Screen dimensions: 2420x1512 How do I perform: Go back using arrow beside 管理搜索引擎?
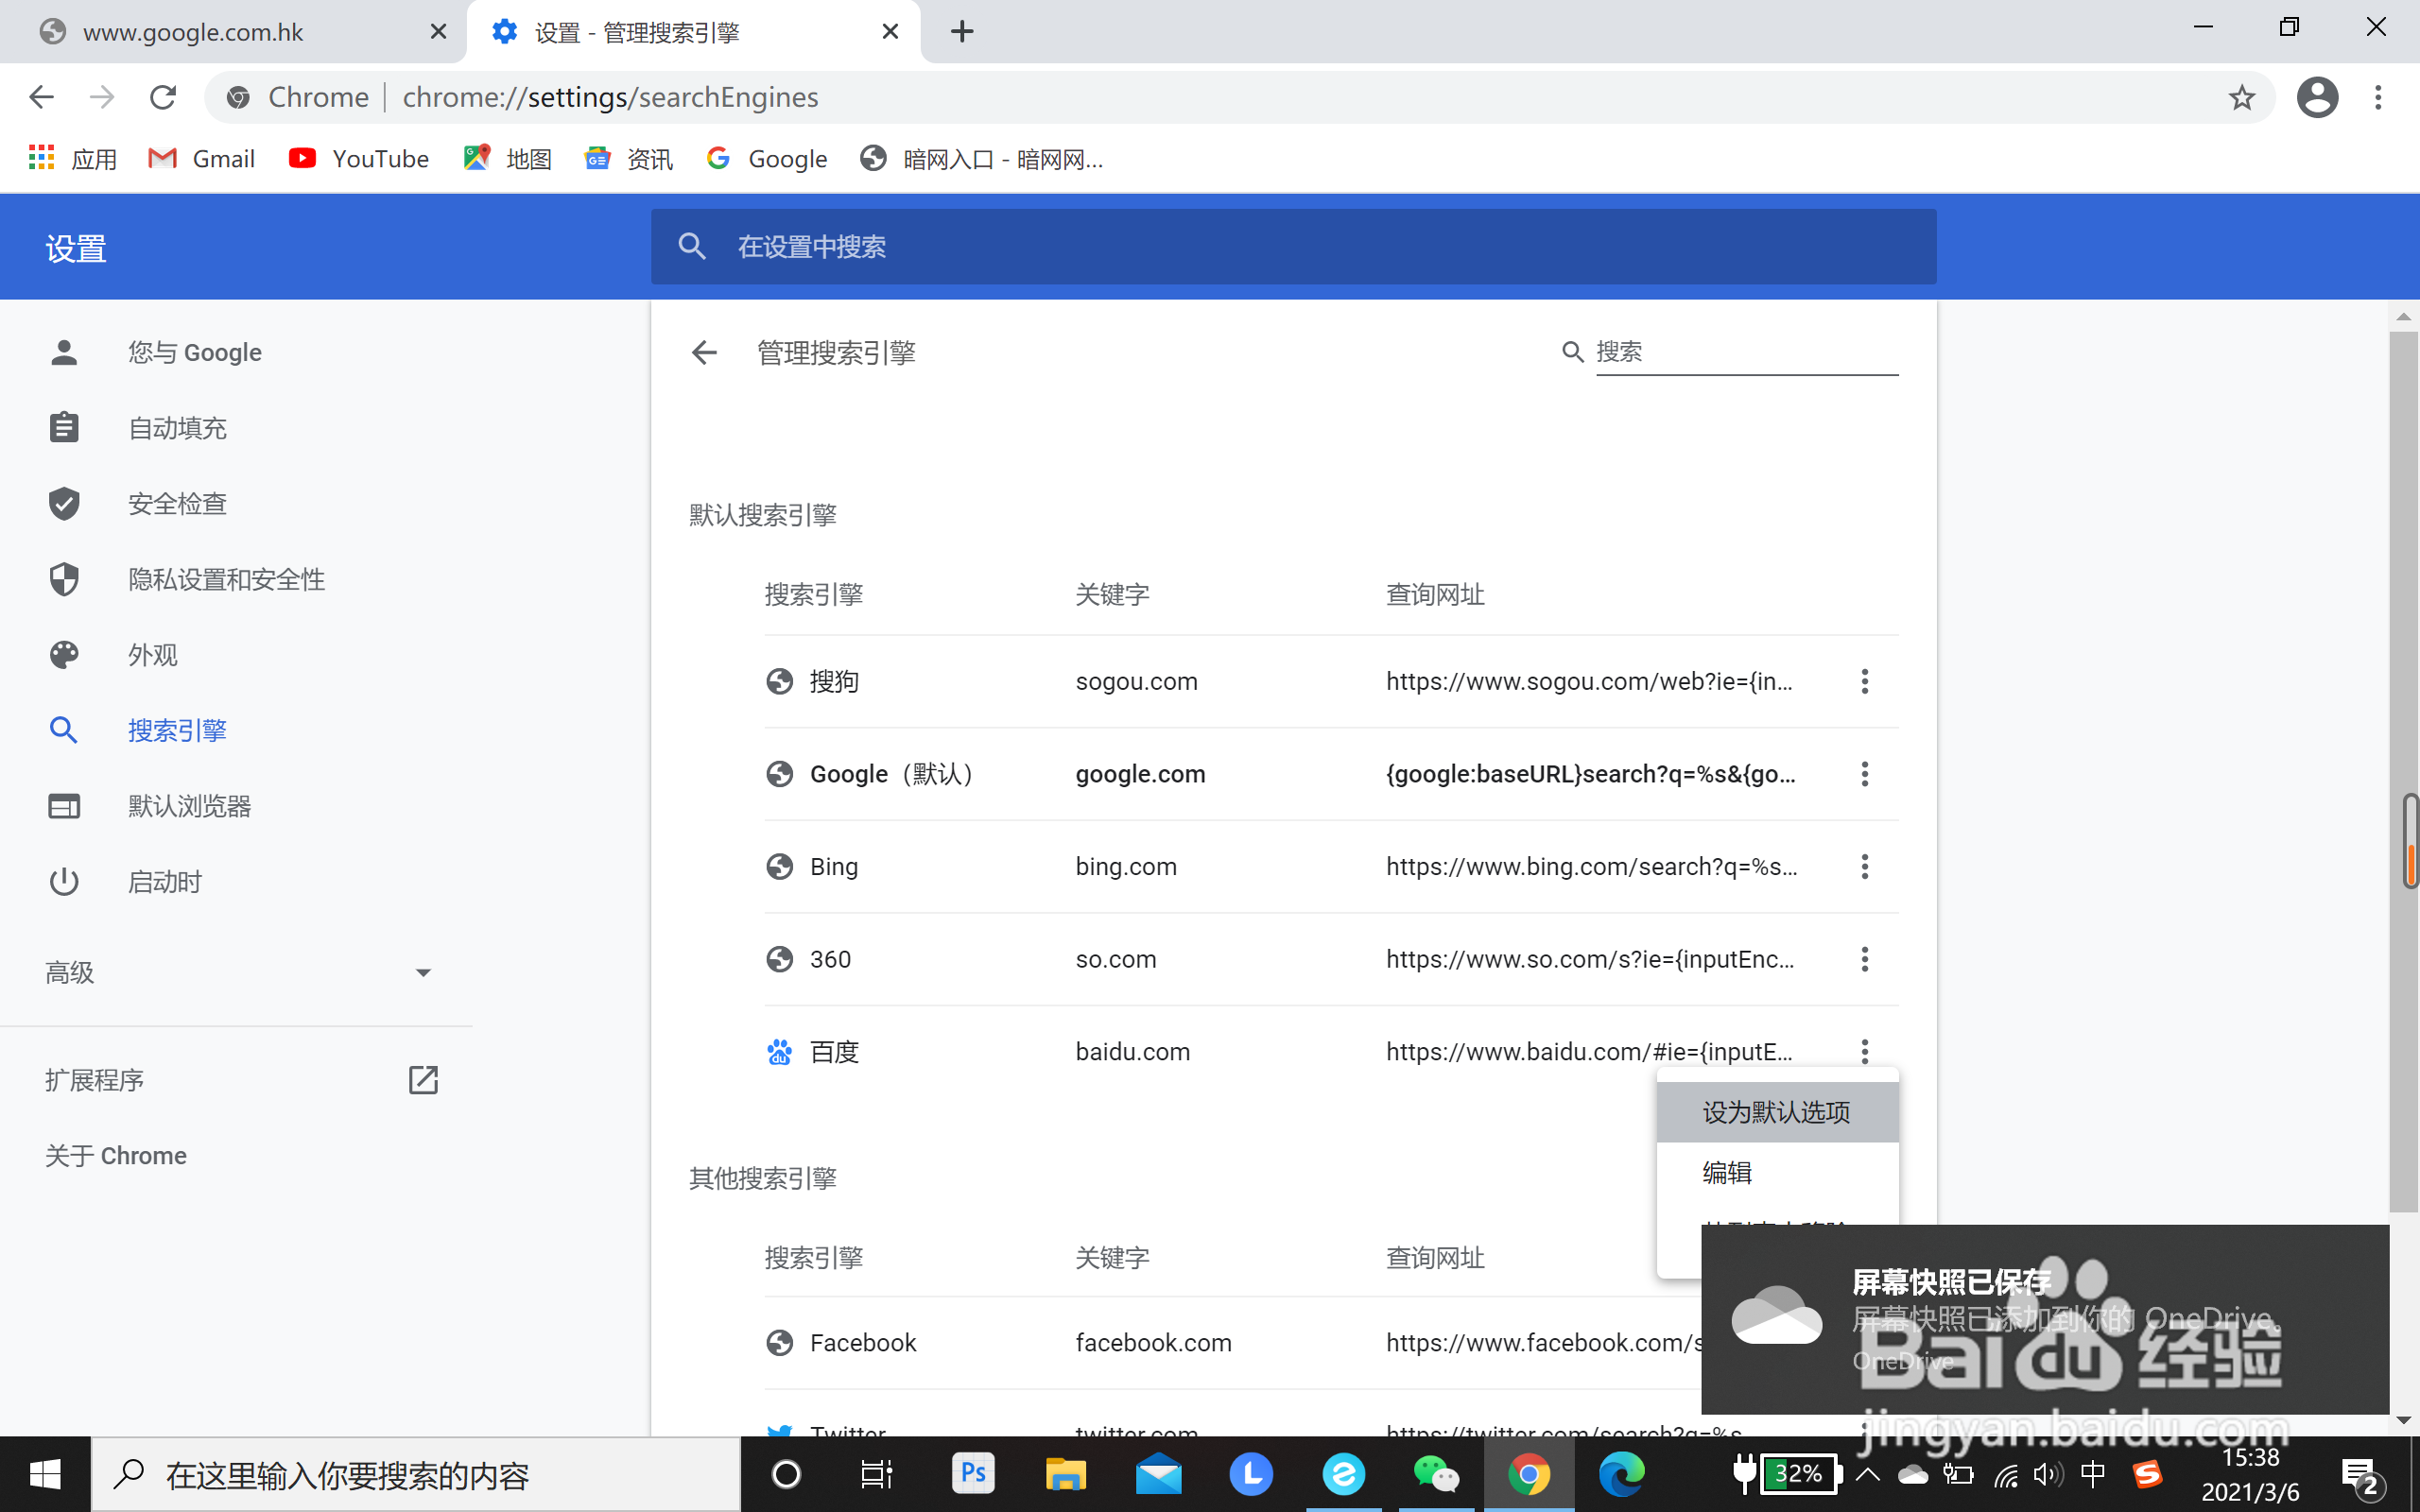pyautogui.click(x=704, y=352)
